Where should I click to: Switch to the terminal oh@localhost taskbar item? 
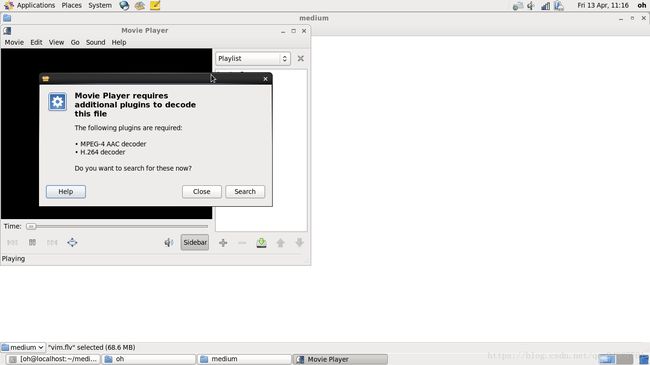coord(53,359)
